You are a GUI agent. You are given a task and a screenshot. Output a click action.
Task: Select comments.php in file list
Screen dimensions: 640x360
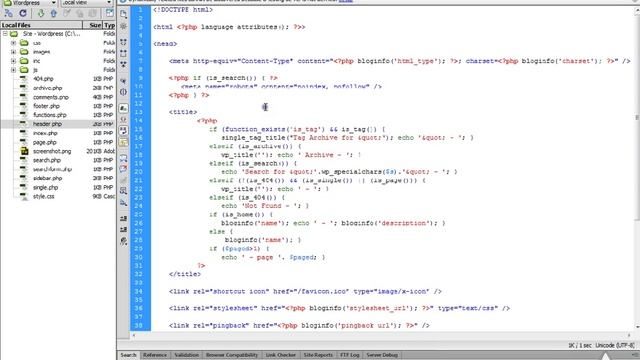51,97
